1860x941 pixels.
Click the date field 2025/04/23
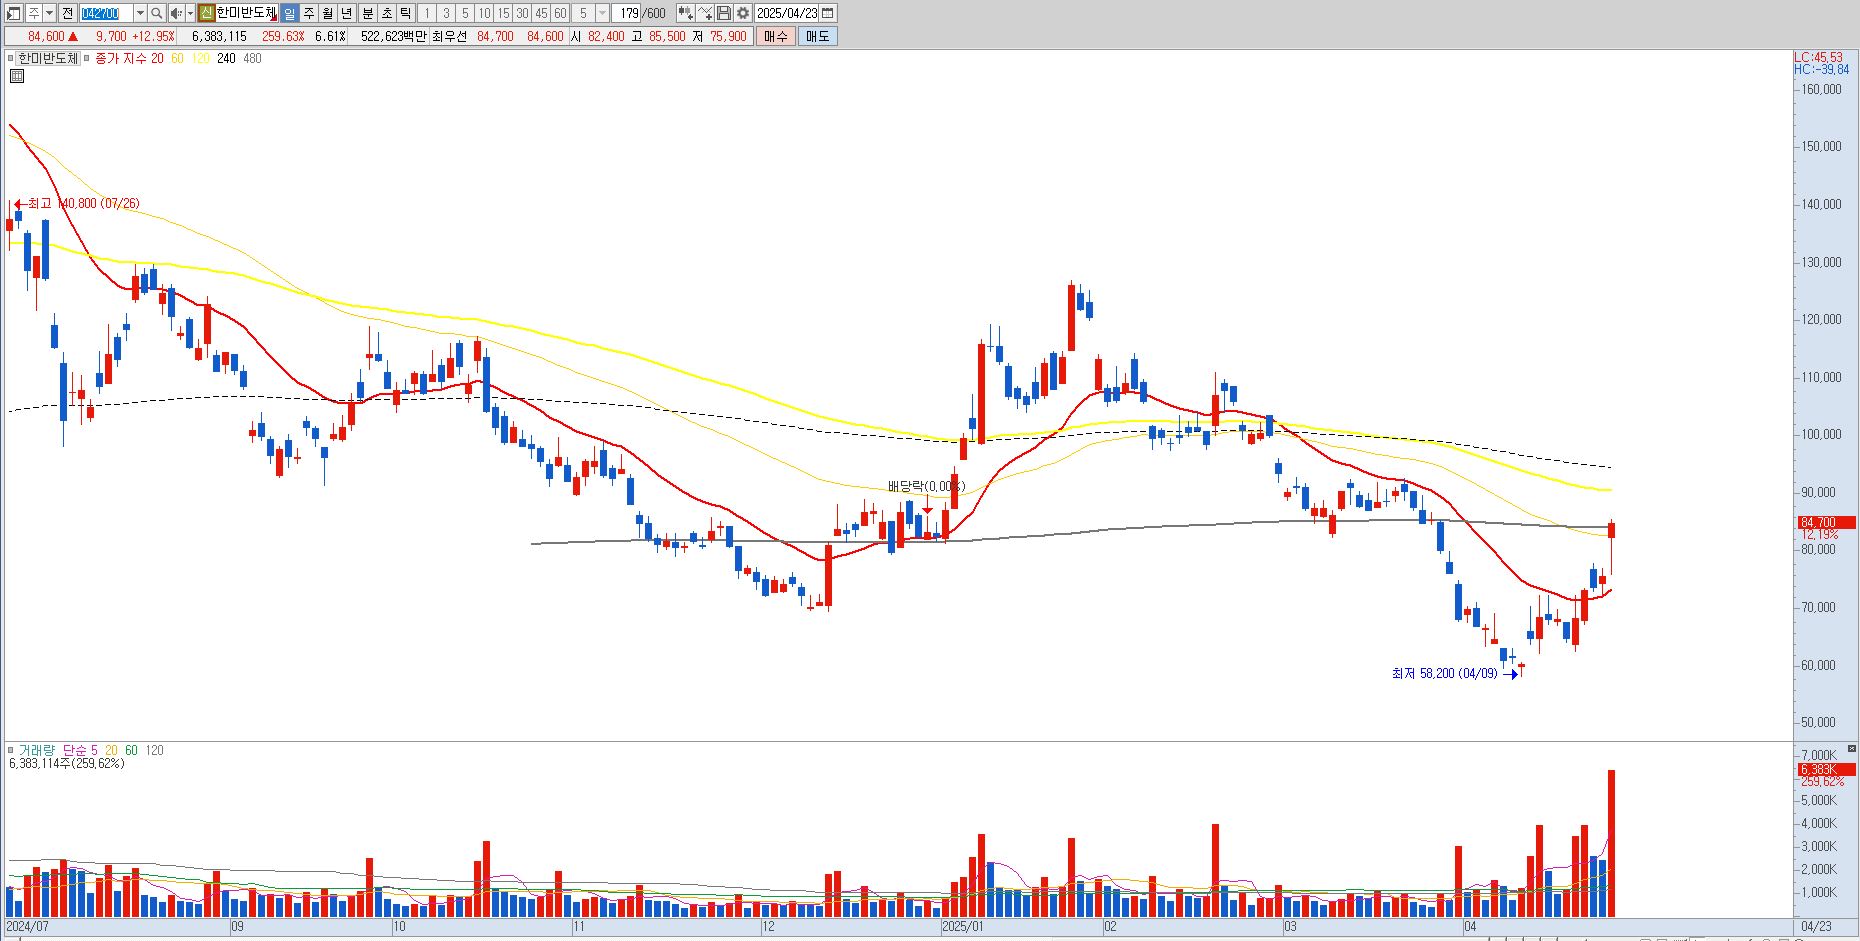(786, 13)
